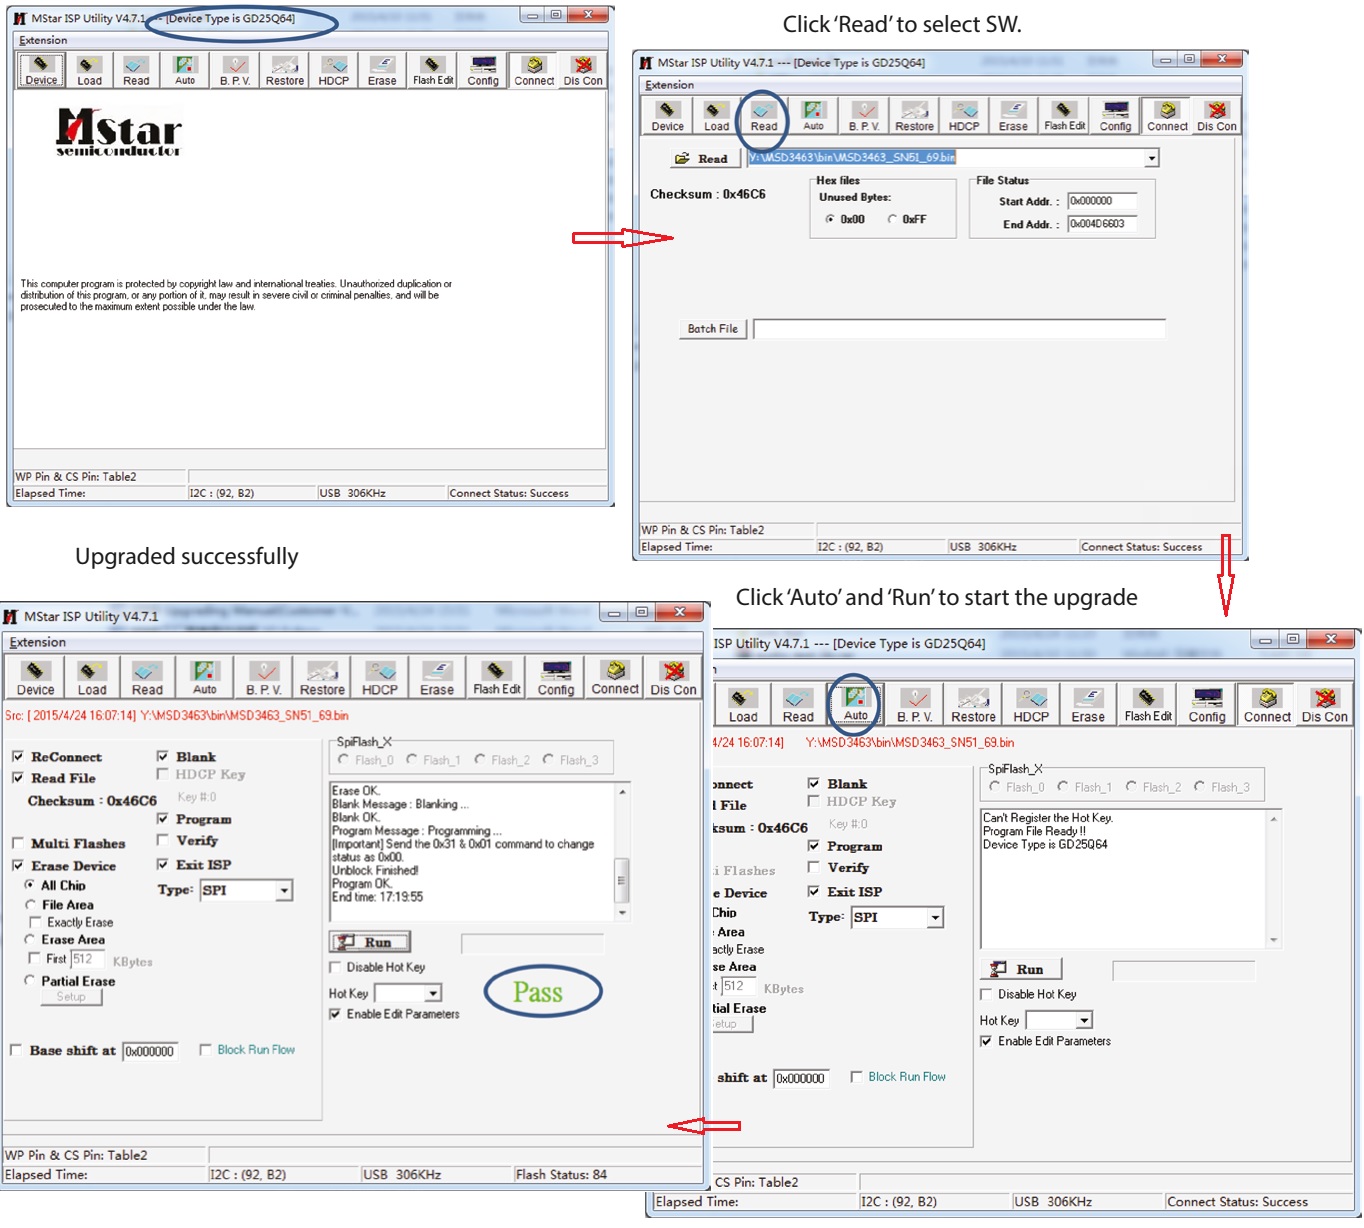
Task: Click log scrollbar in Program File Ready window
Action: click(x=1273, y=880)
